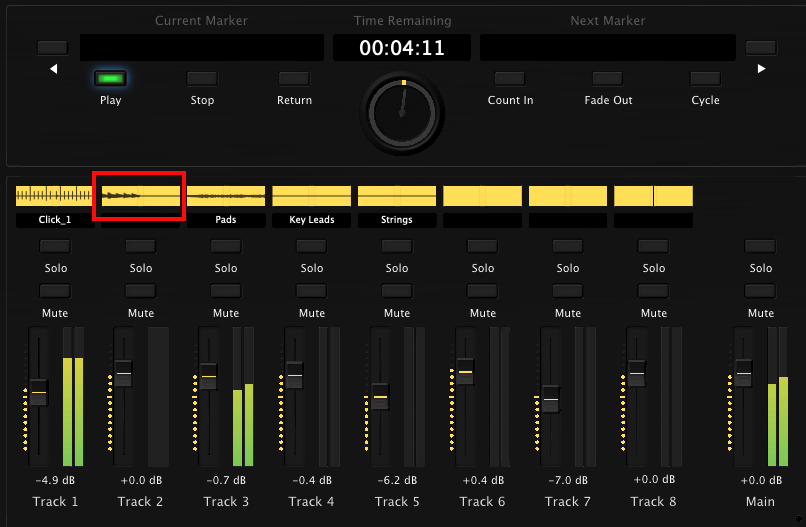The width and height of the screenshot is (806, 527).
Task: Mute Track 3
Action: point(226,291)
